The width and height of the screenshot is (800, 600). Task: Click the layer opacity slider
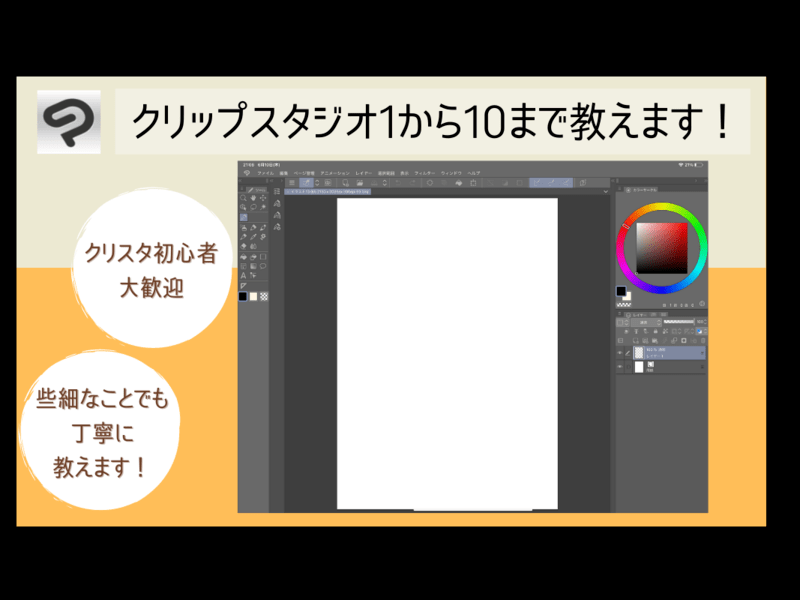tap(680, 322)
